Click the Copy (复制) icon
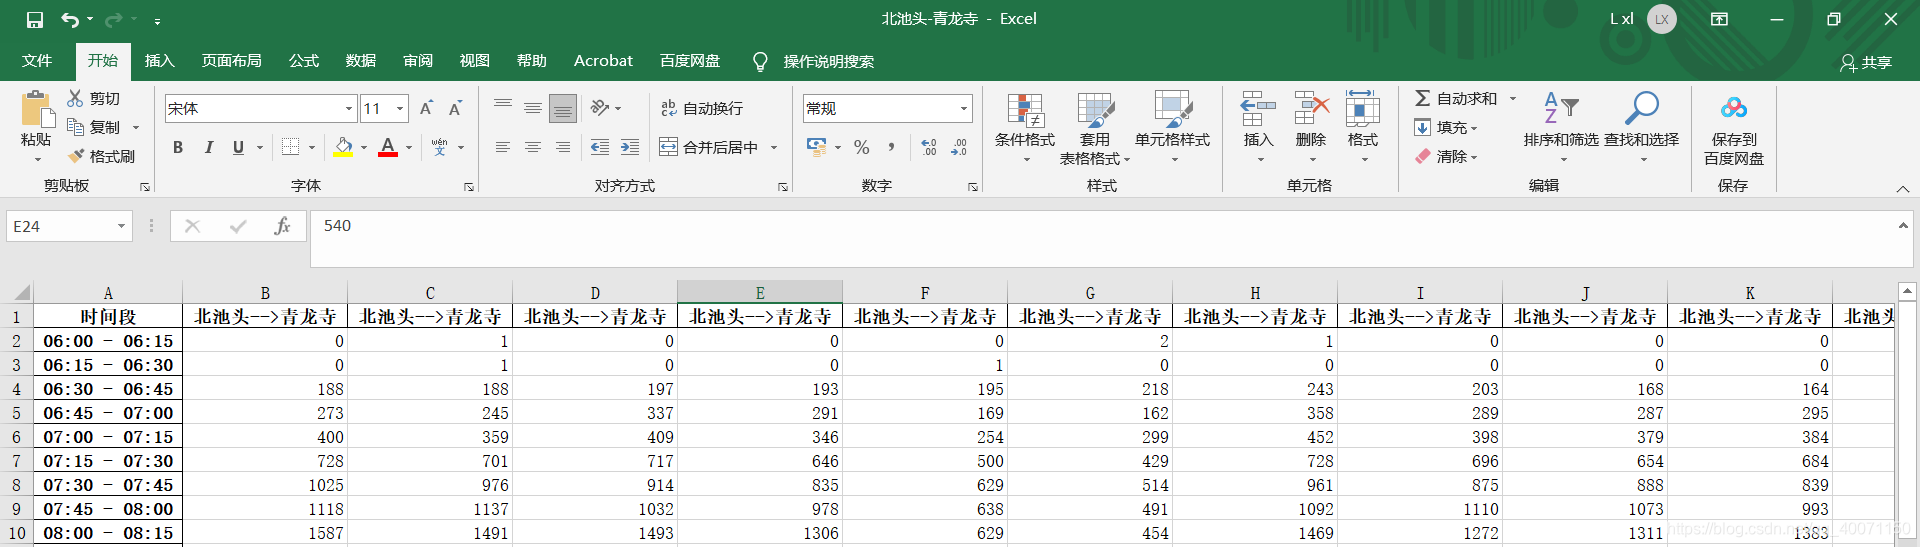1920x547 pixels. coord(75,127)
